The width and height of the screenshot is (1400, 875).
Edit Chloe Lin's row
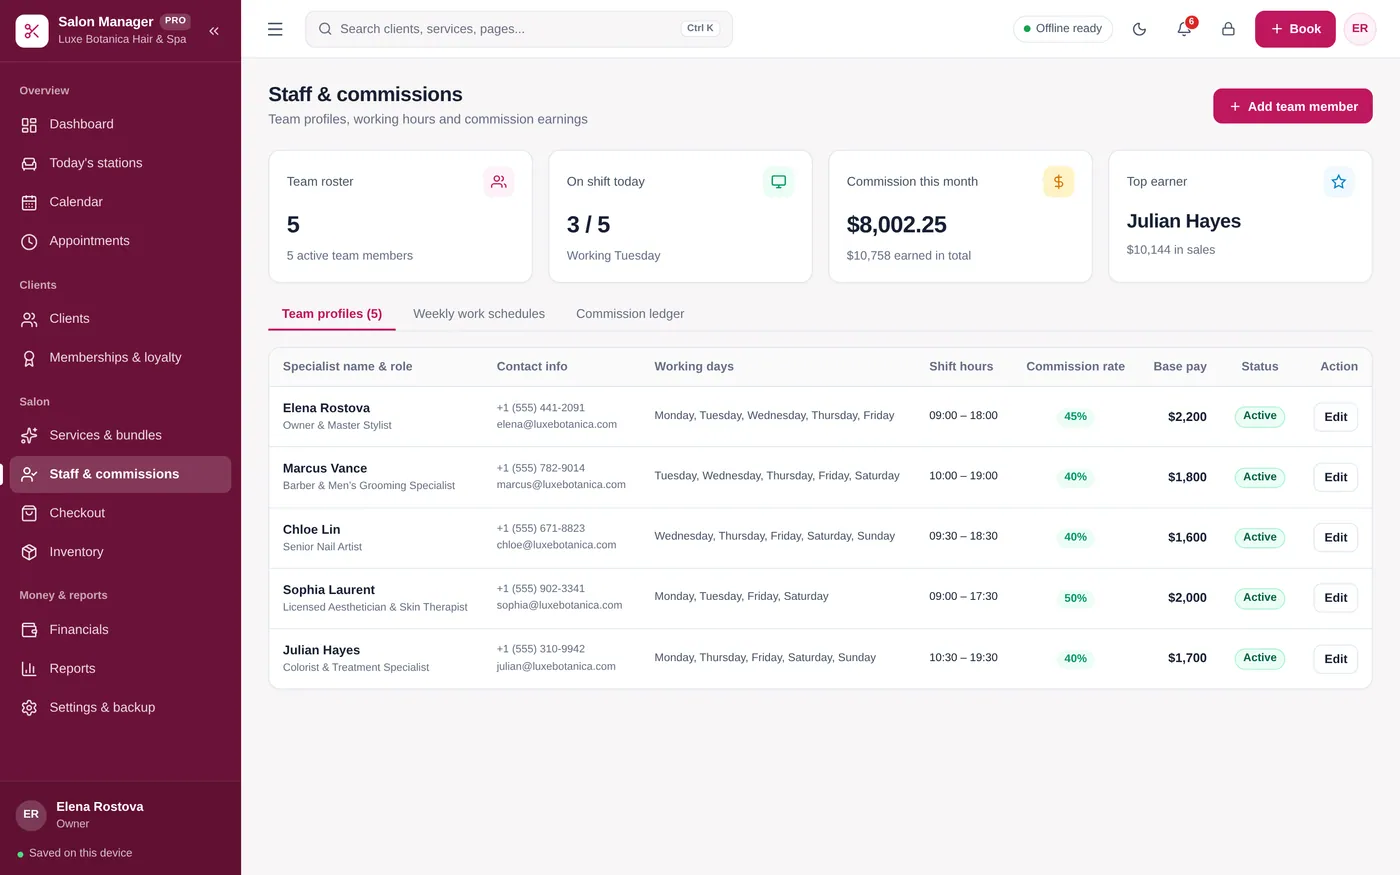pyautogui.click(x=1336, y=538)
